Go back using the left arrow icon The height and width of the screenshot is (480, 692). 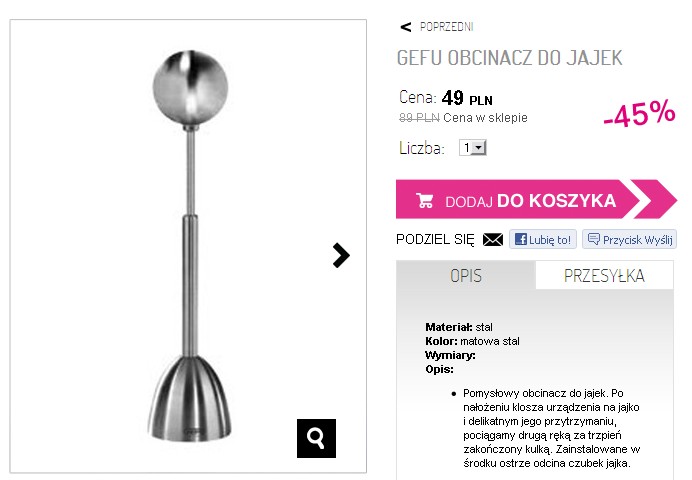pos(406,27)
